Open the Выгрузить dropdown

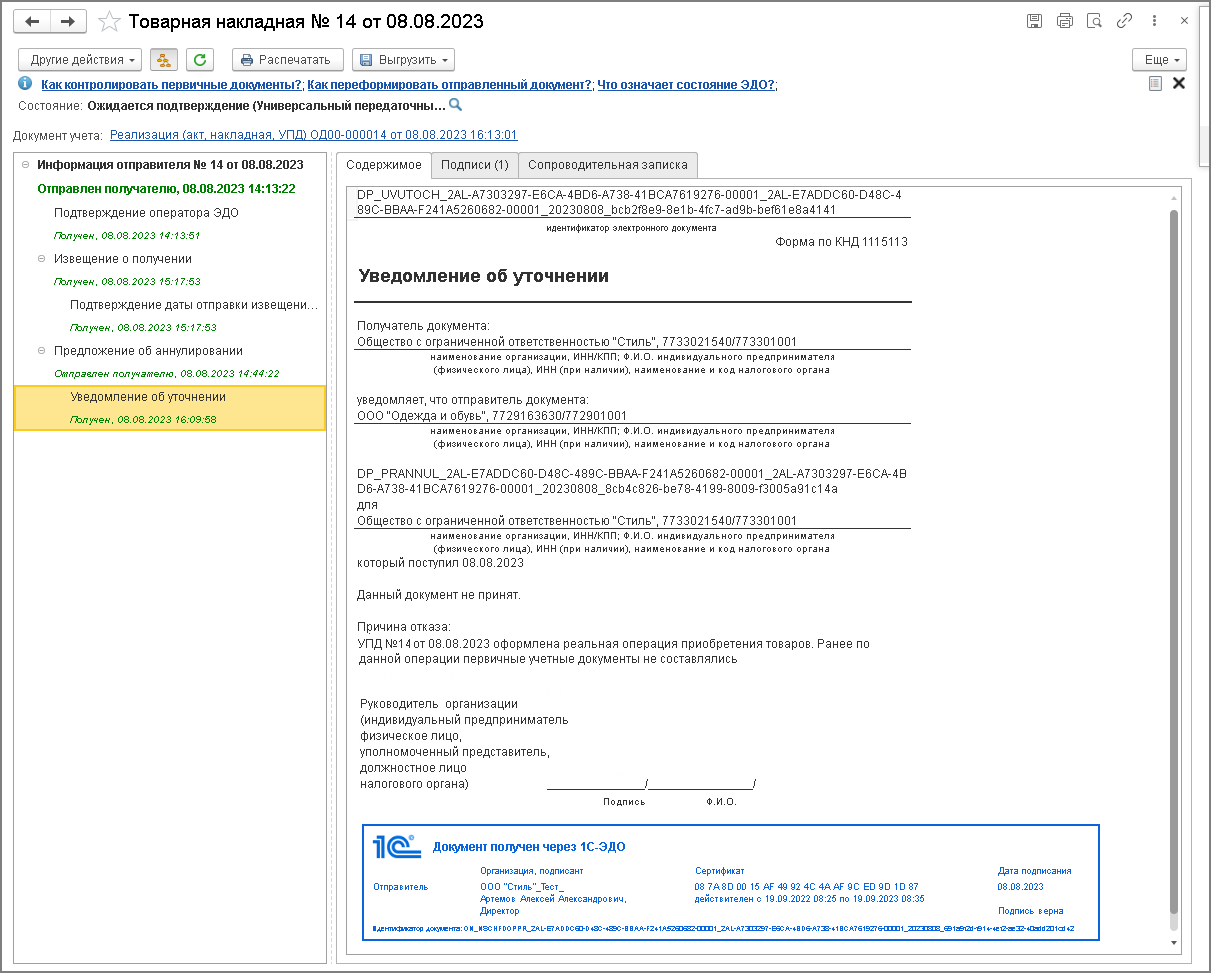(404, 60)
